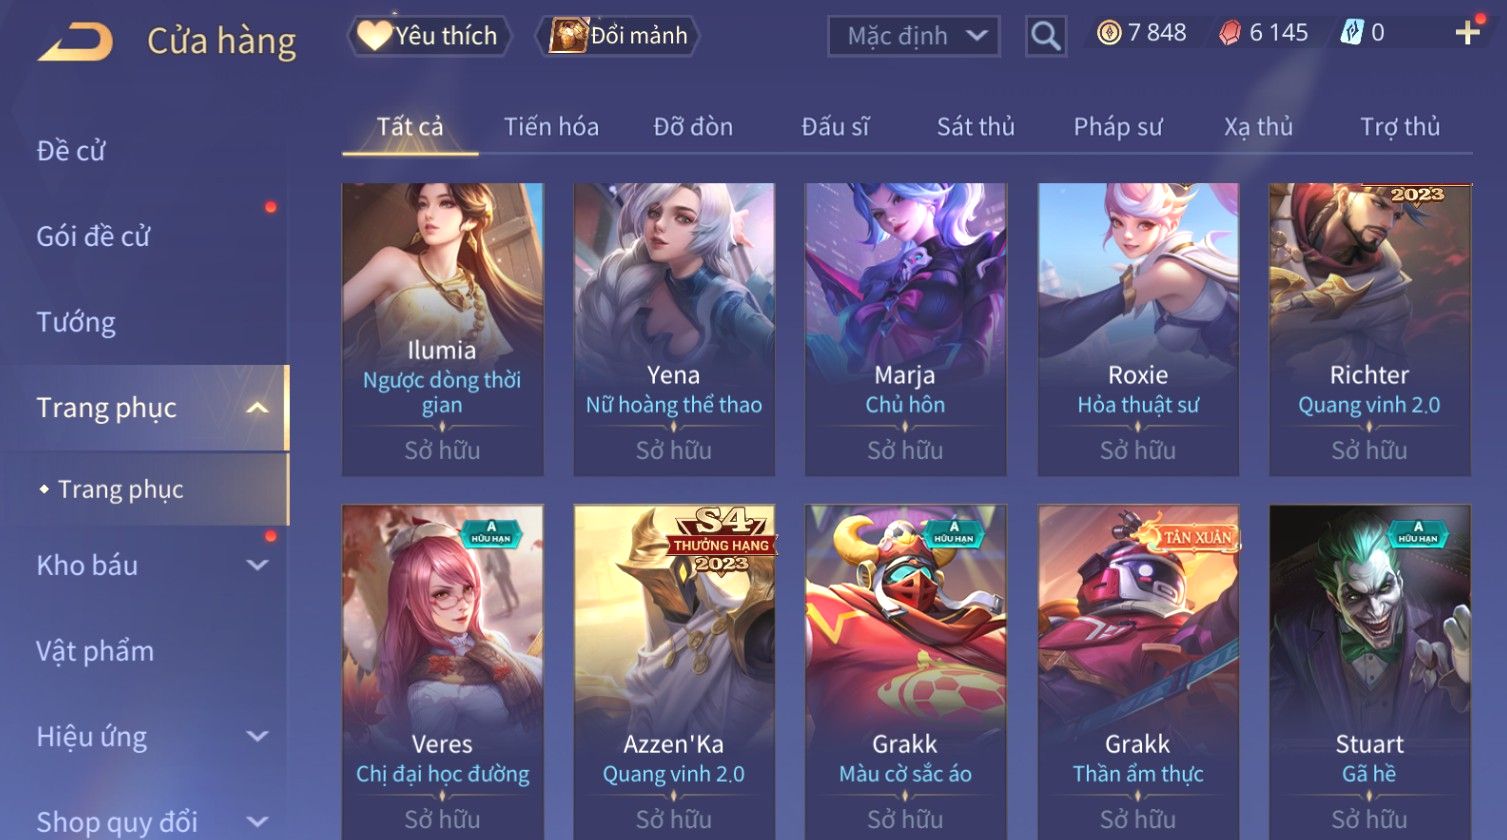Select the Stuart Gã hề skin card

pos(1369,672)
